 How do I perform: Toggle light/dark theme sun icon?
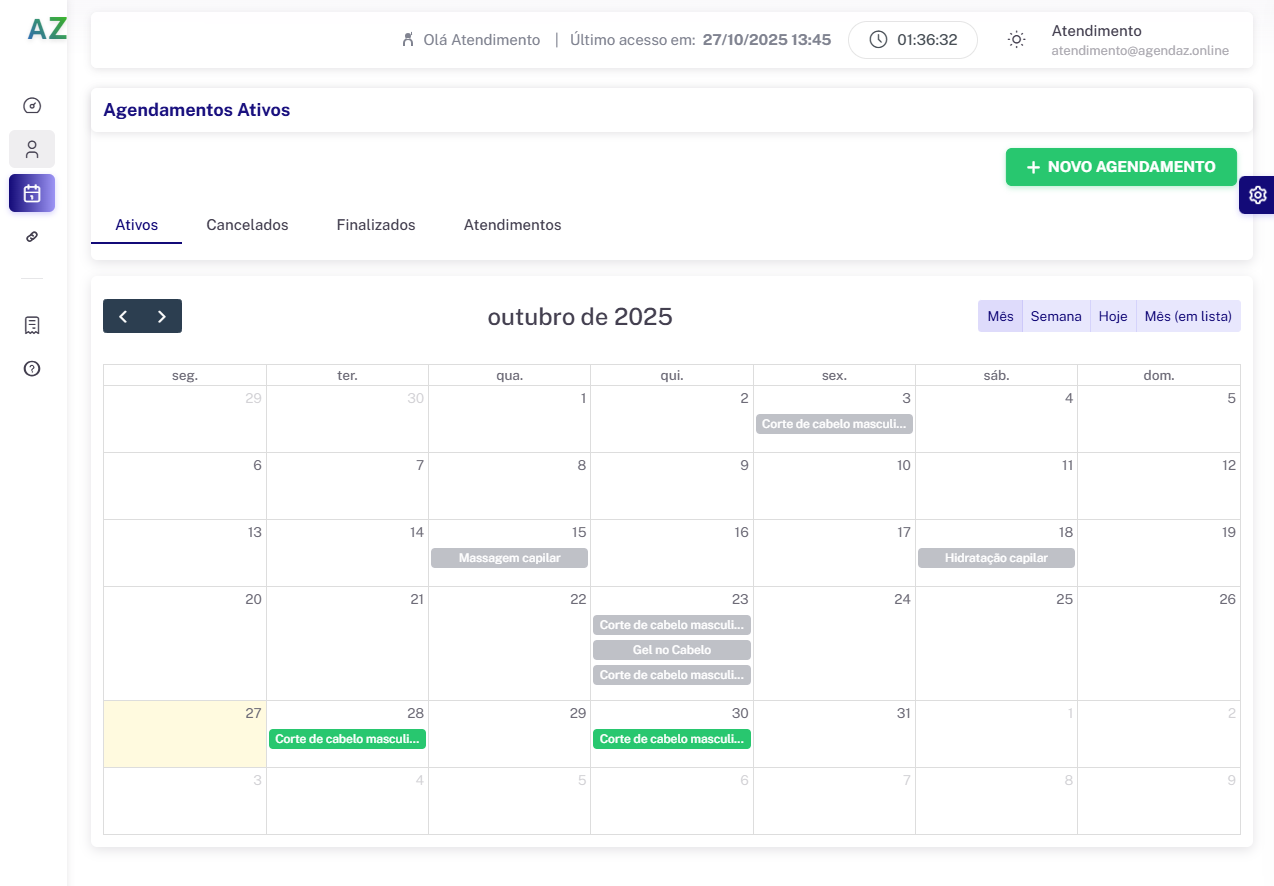point(1016,40)
